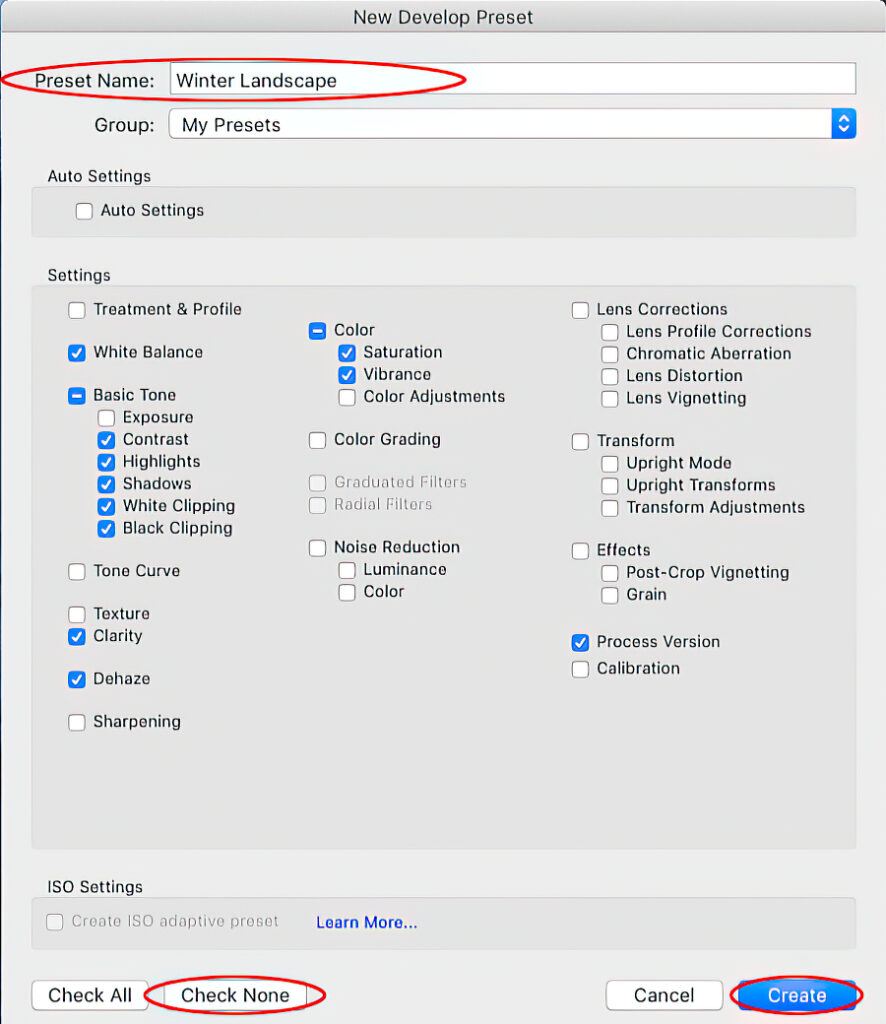Click the Preset Name text field

(x=512, y=80)
